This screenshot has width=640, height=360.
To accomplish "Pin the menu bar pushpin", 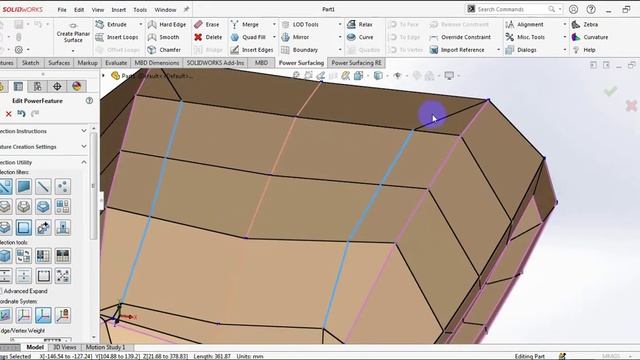I will pos(186,9).
